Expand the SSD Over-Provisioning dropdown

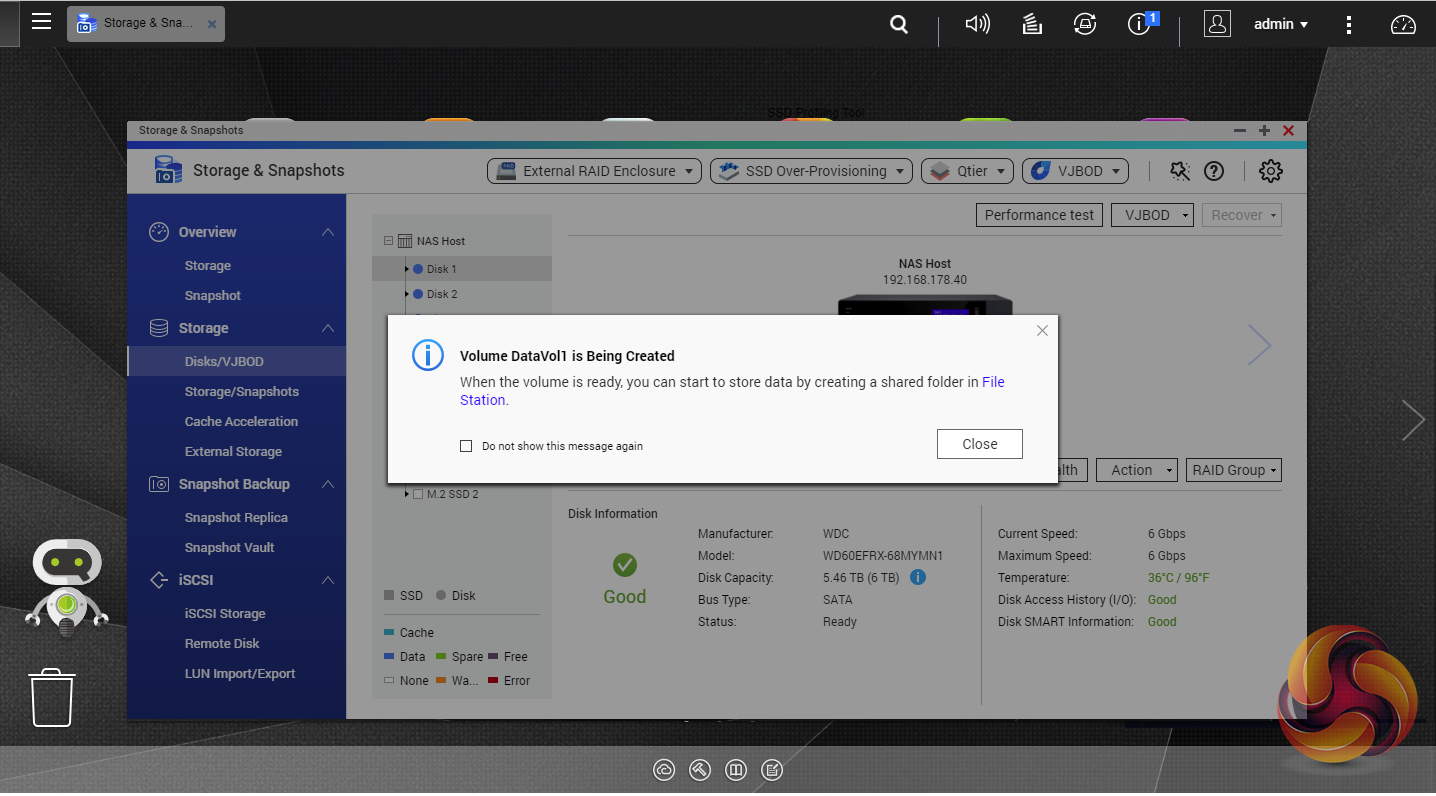point(811,171)
